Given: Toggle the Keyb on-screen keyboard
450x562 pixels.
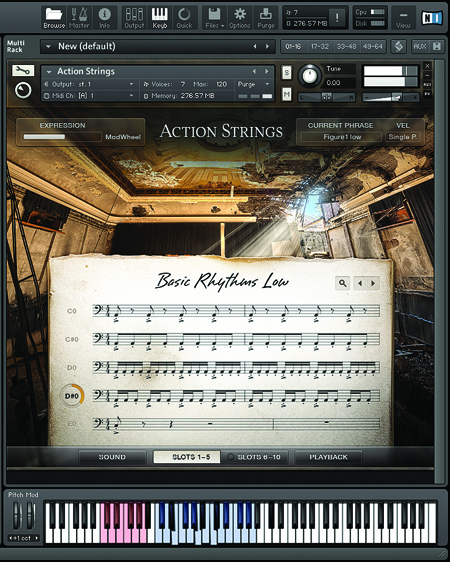Looking at the screenshot, I should pyautogui.click(x=159, y=18).
